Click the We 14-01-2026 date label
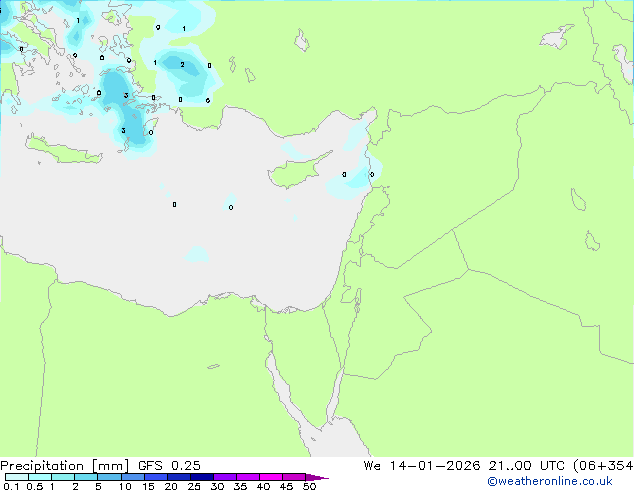Image resolution: width=634 pixels, height=490 pixels. (422, 466)
